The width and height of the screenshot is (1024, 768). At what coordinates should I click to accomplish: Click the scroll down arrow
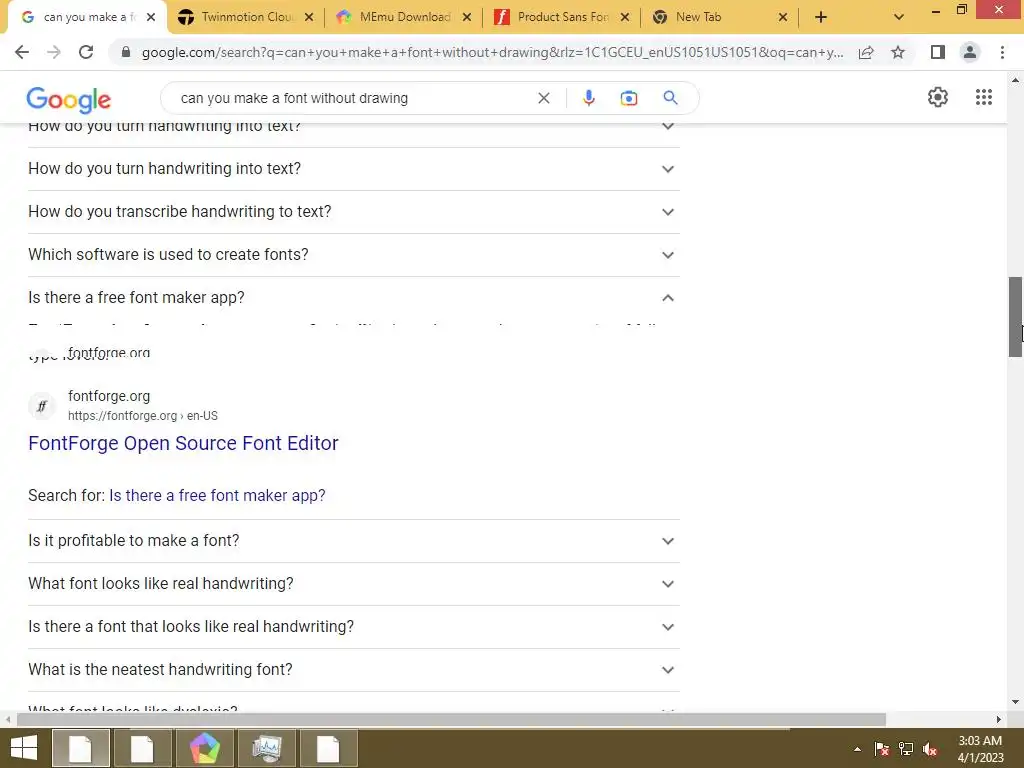(x=1015, y=703)
